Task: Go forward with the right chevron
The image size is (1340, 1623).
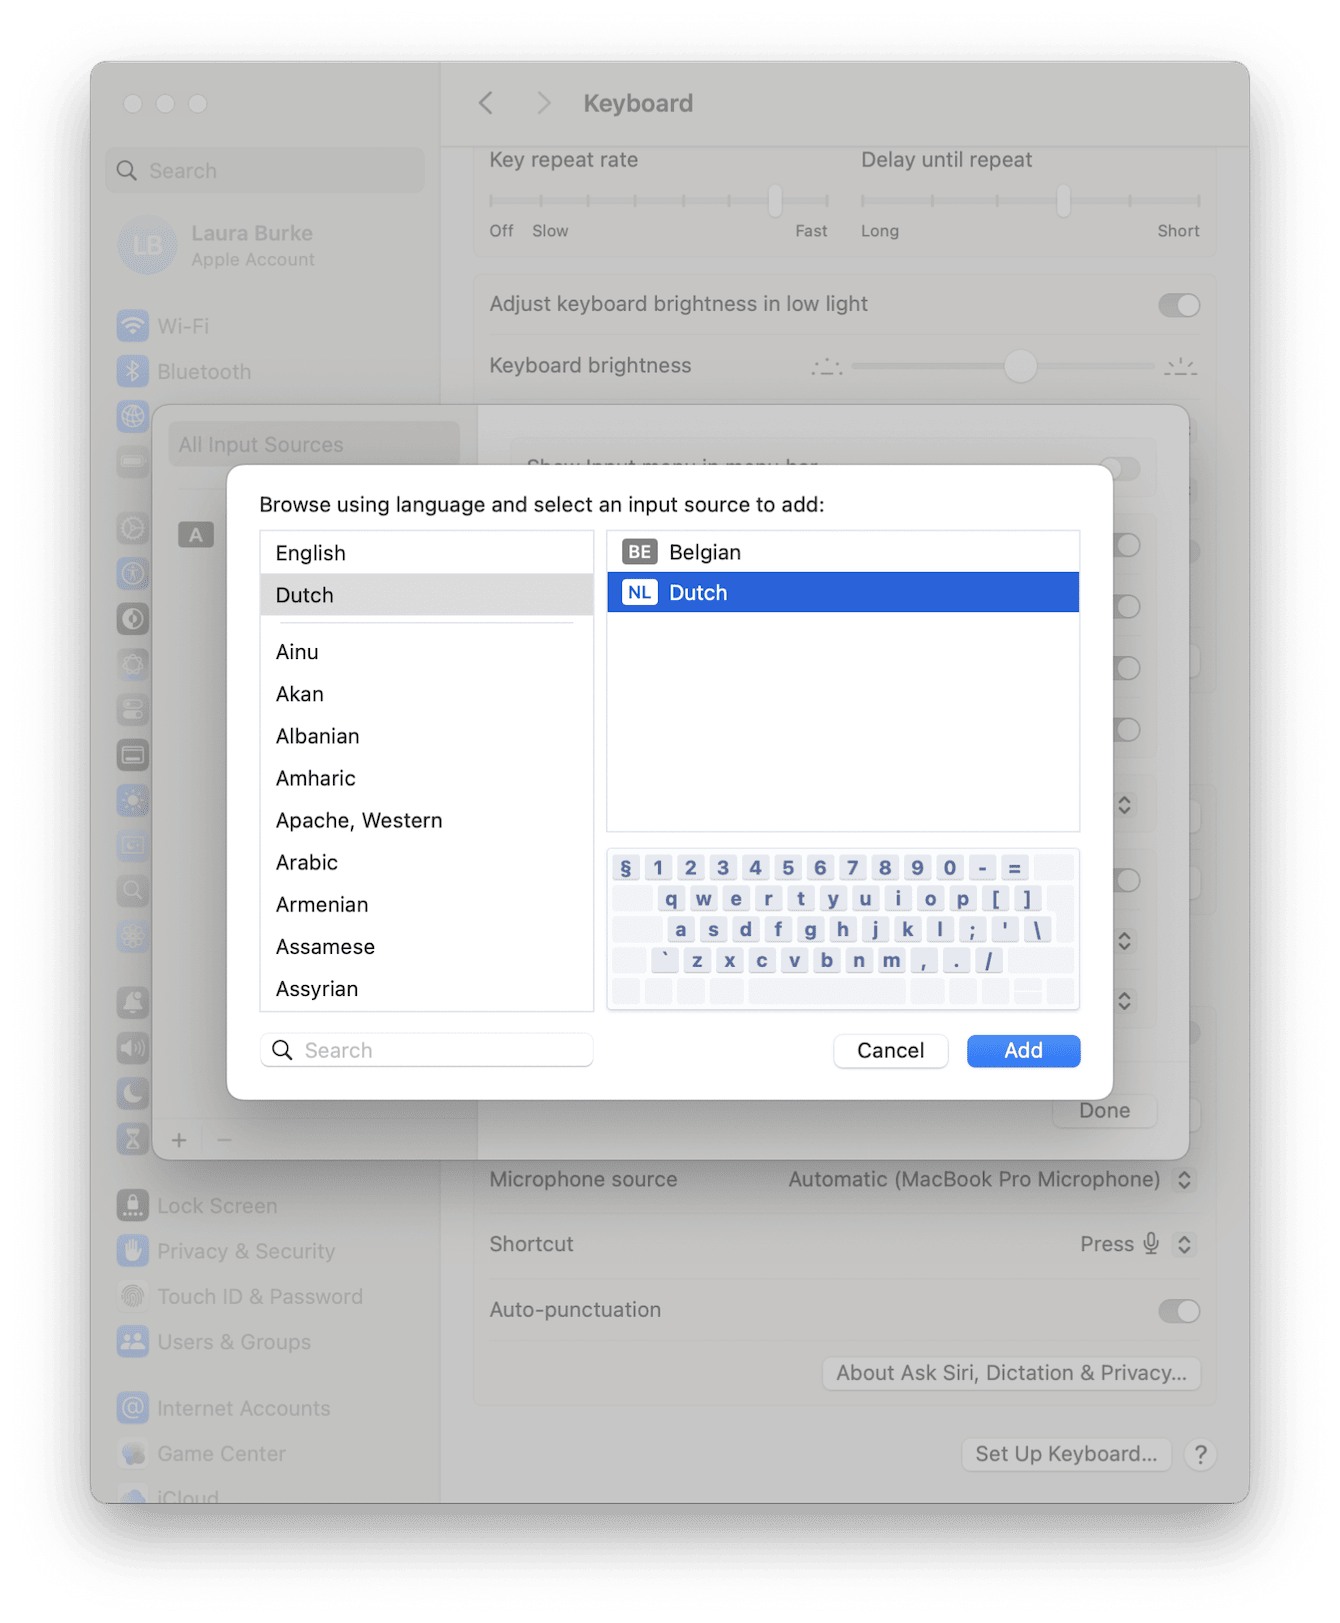Action: 543,103
